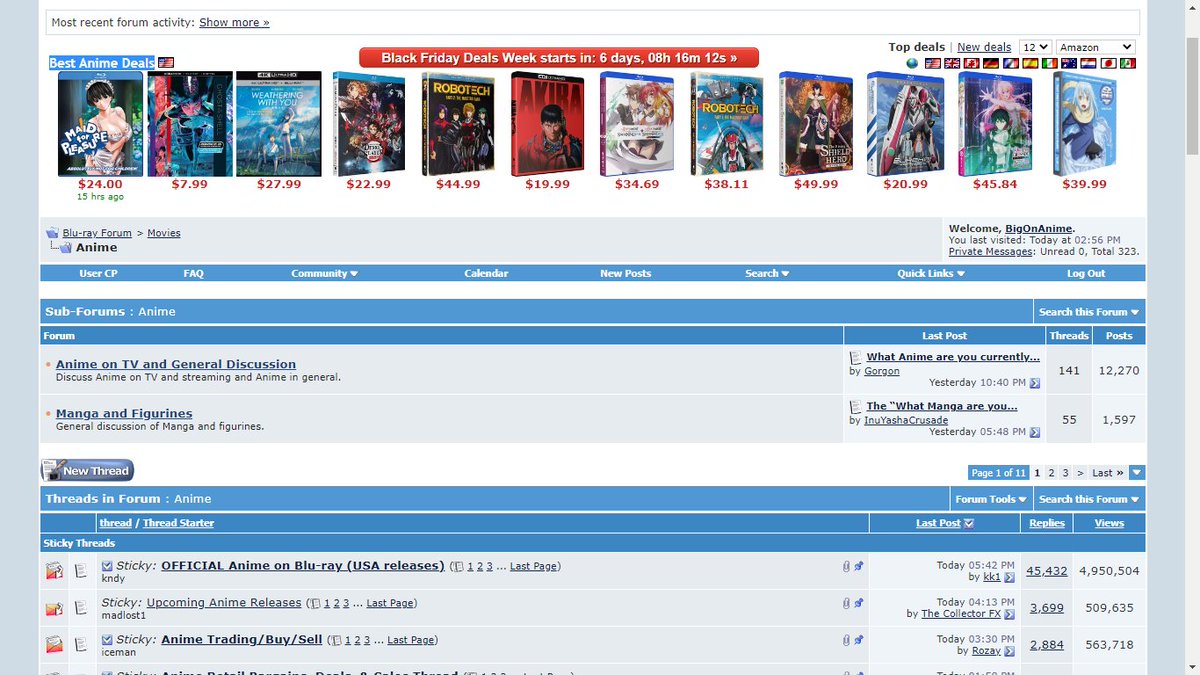Go to last post icon by InuYashaCrusade
This screenshot has height=675, width=1200.
(x=1035, y=432)
